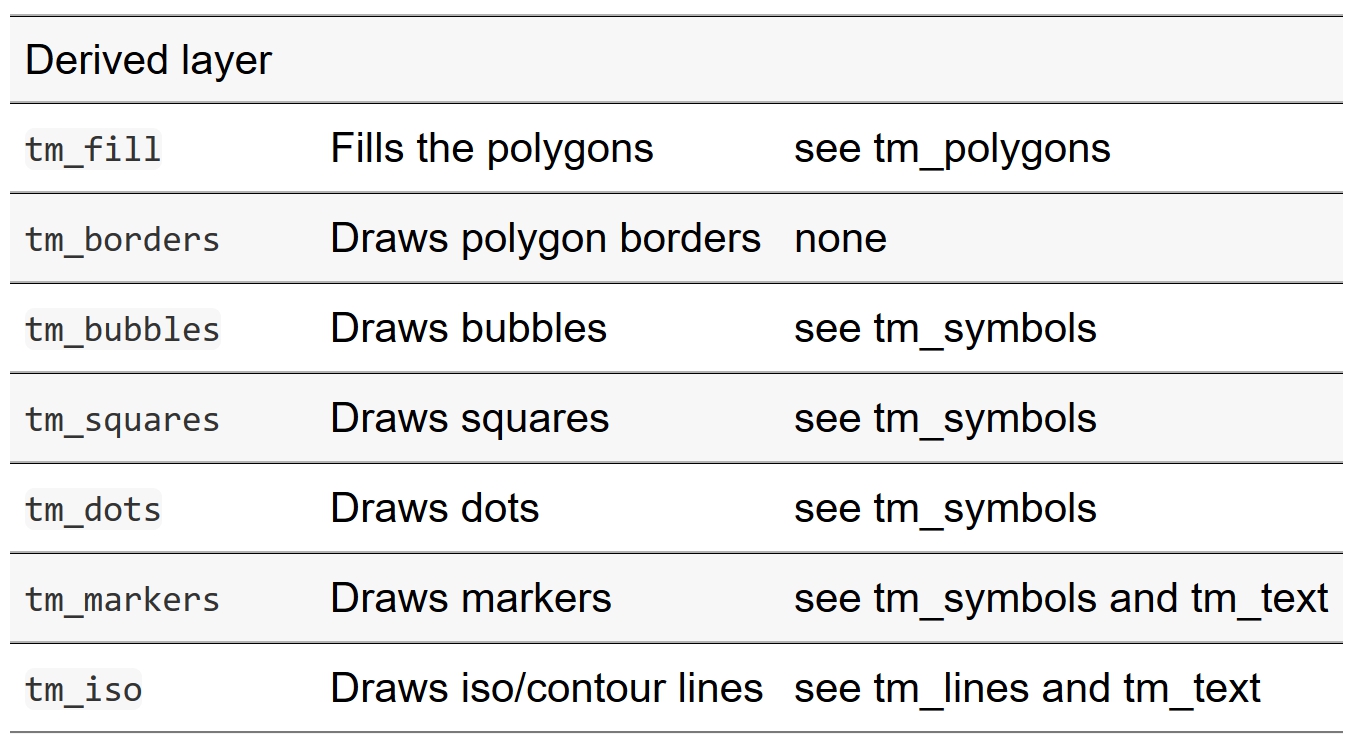Click the tm_borders code label
Viewport: 1362px width, 750px height.
[x=122, y=240]
